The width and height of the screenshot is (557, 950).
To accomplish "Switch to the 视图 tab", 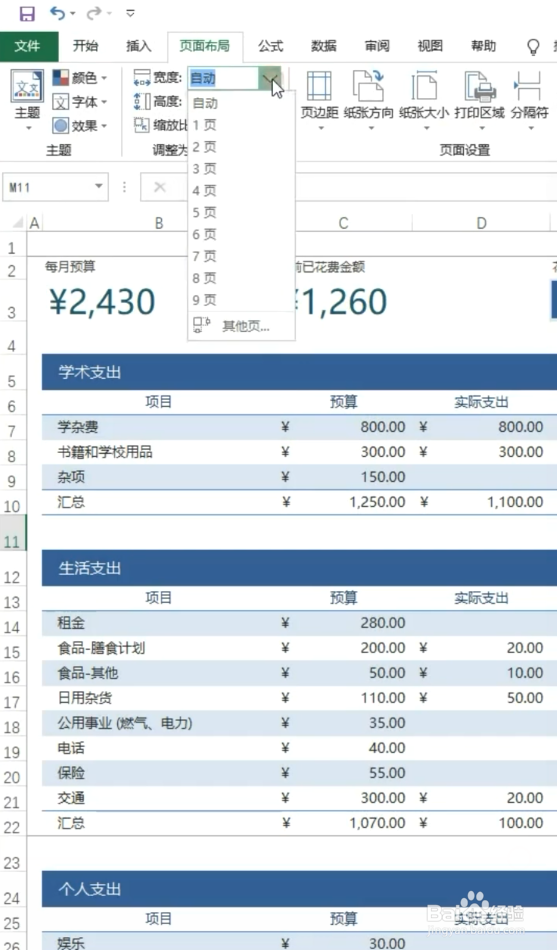I will [x=430, y=46].
